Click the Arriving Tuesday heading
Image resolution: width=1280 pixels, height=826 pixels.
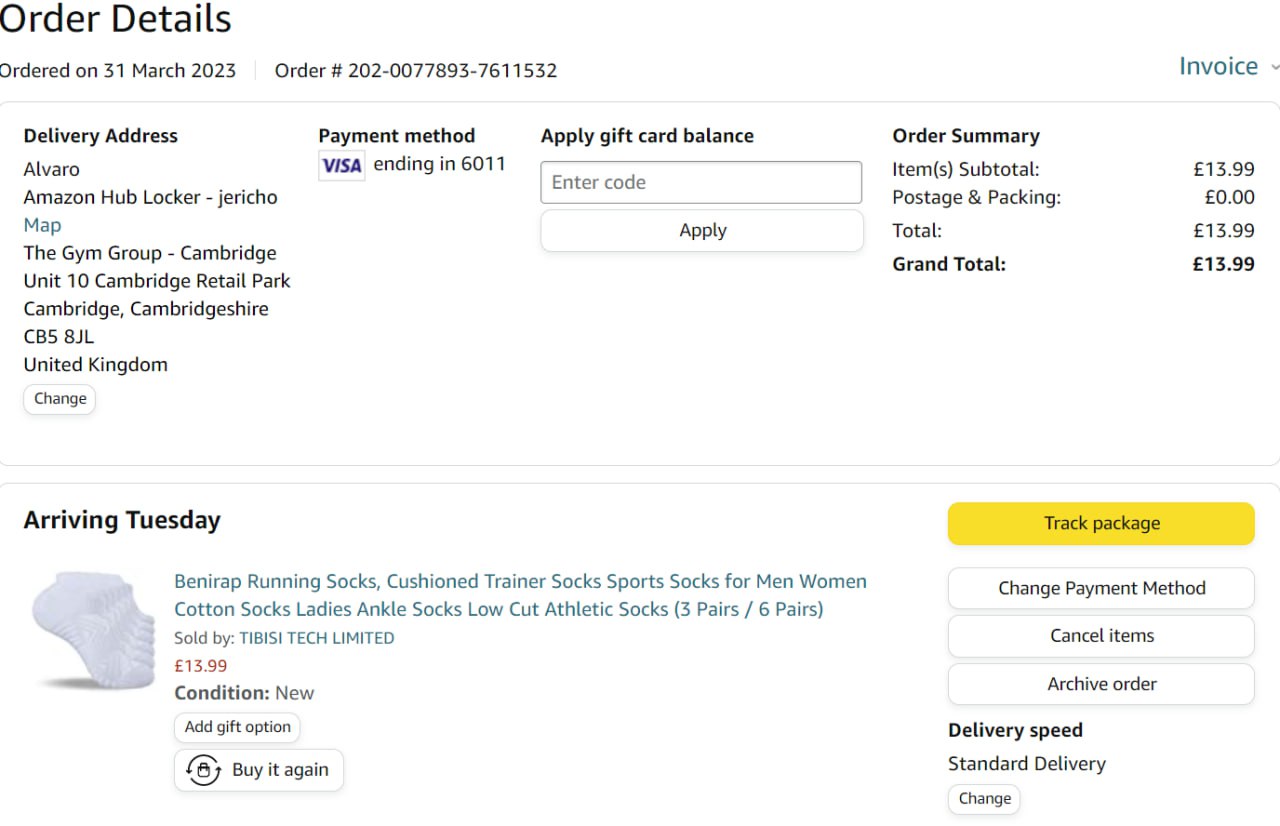(x=122, y=520)
